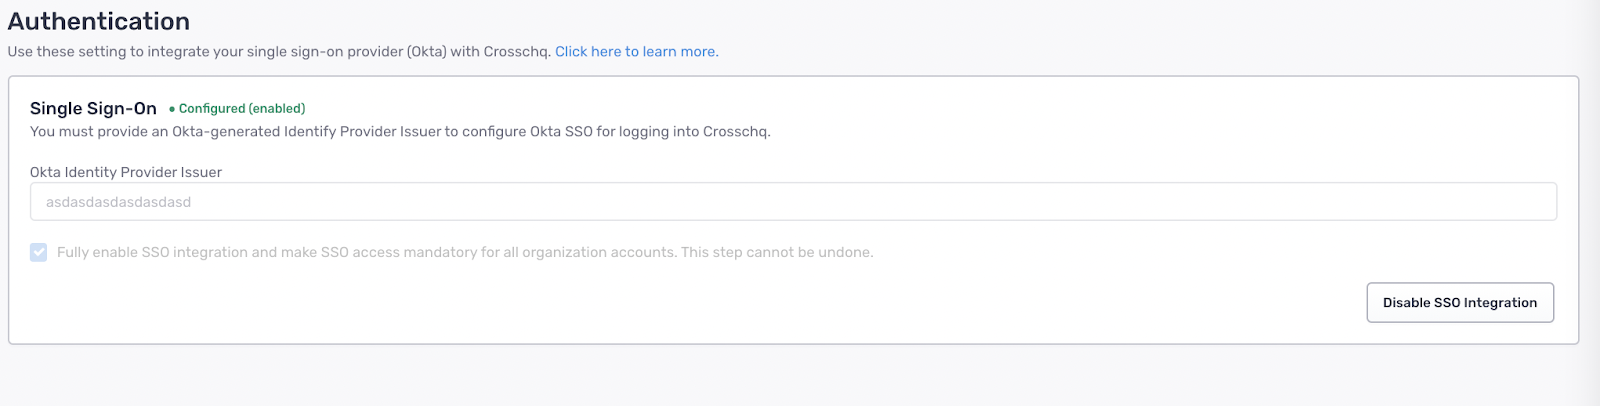1600x406 pixels.
Task: Click the Authentication page heading
Action: point(99,21)
